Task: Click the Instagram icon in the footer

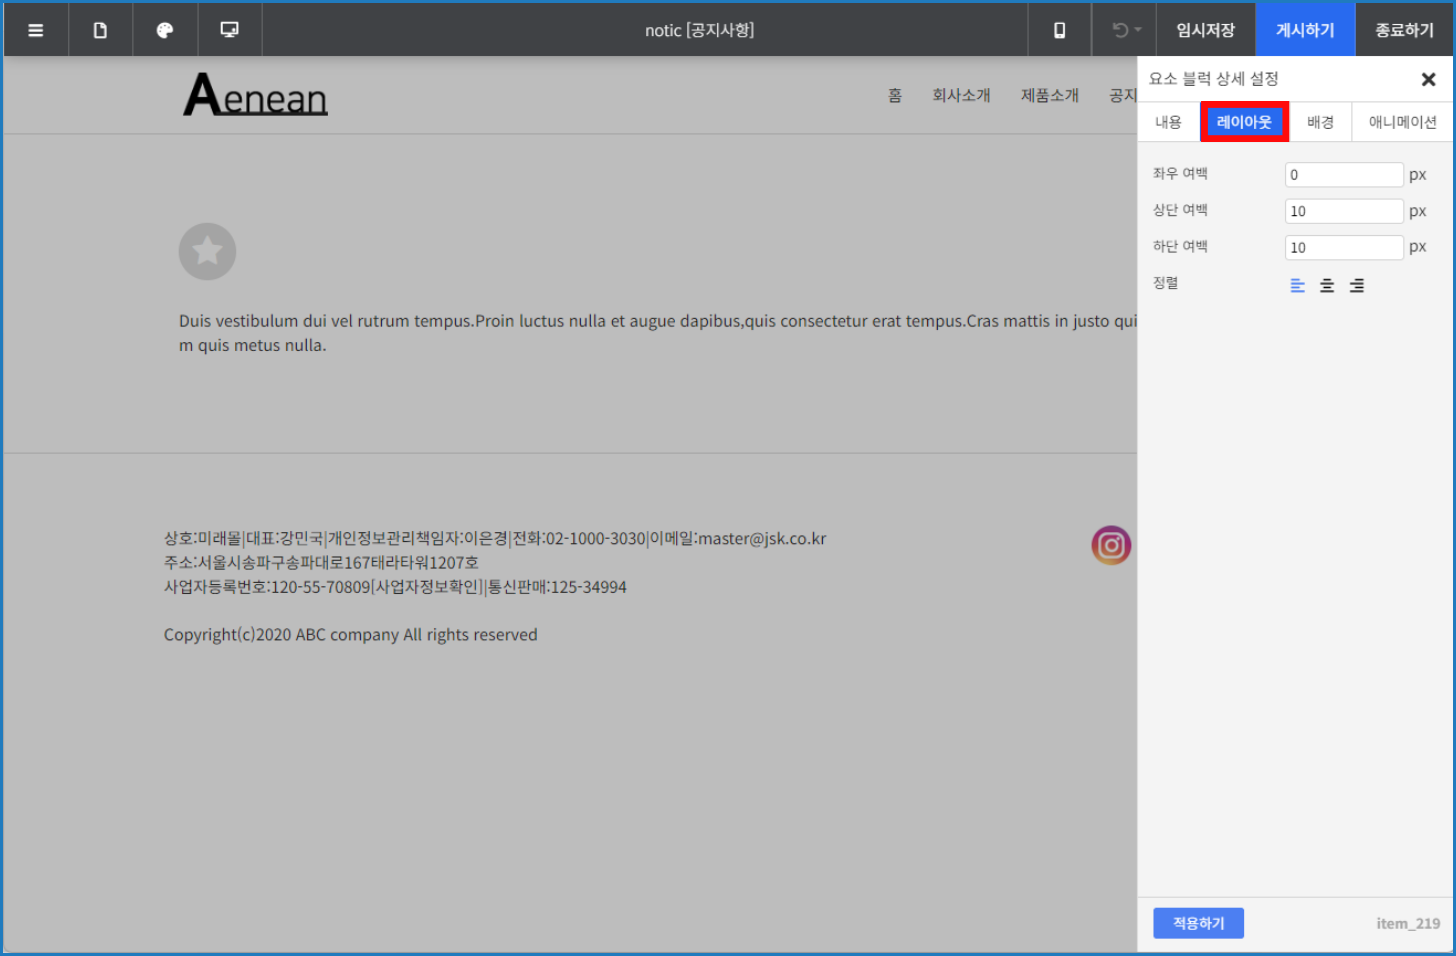Action: (x=1110, y=545)
